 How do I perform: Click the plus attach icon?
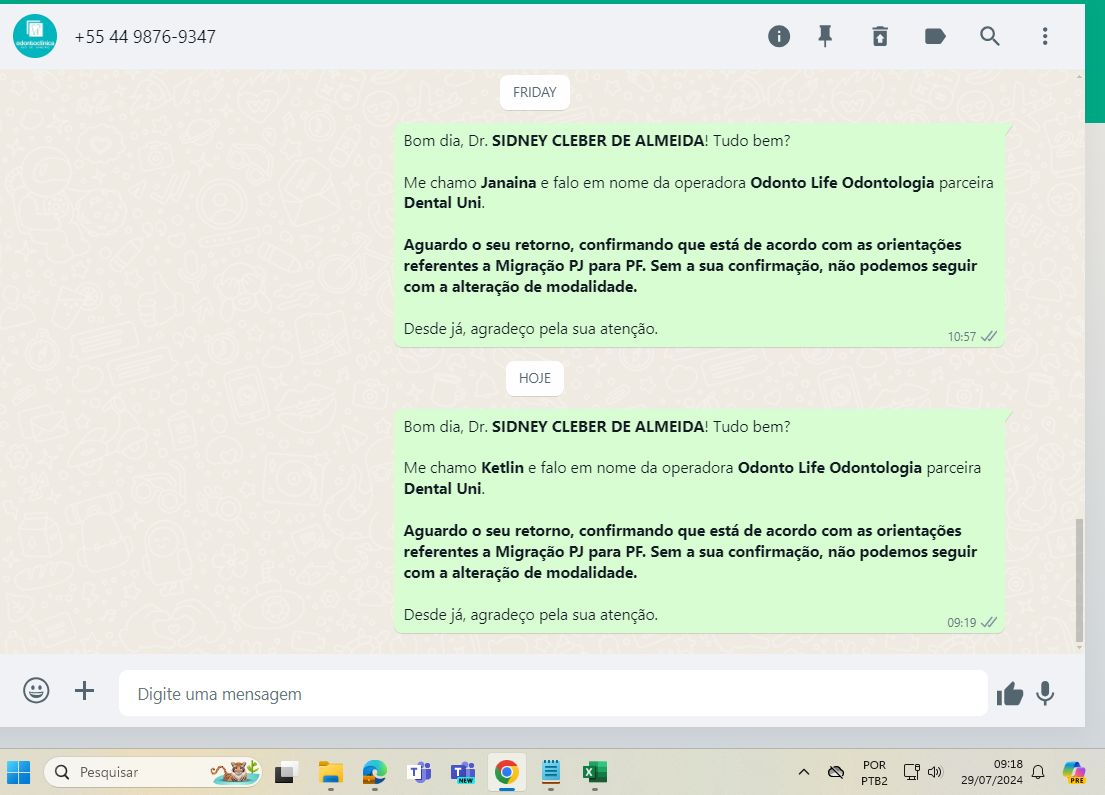85,690
